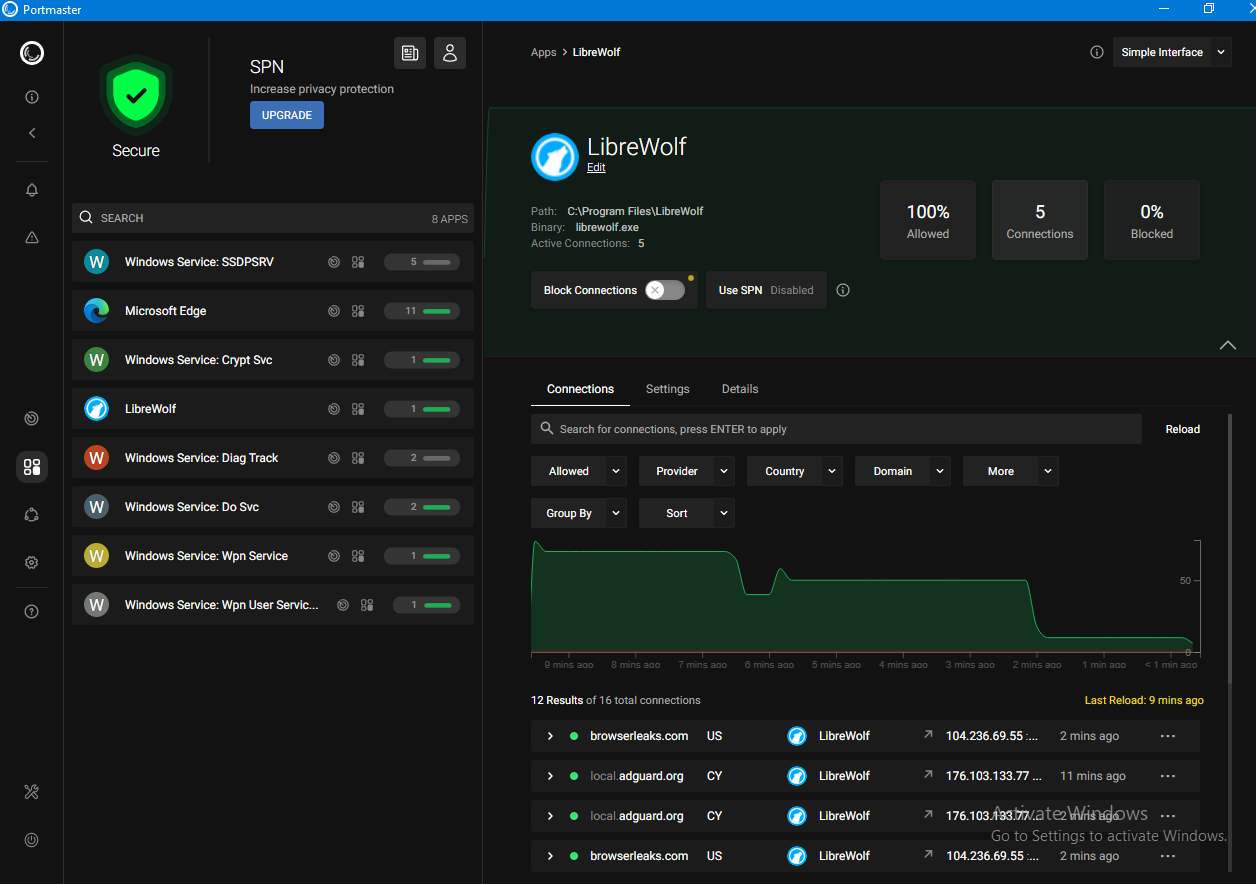Click info icon next to Use SPN

(x=843, y=290)
